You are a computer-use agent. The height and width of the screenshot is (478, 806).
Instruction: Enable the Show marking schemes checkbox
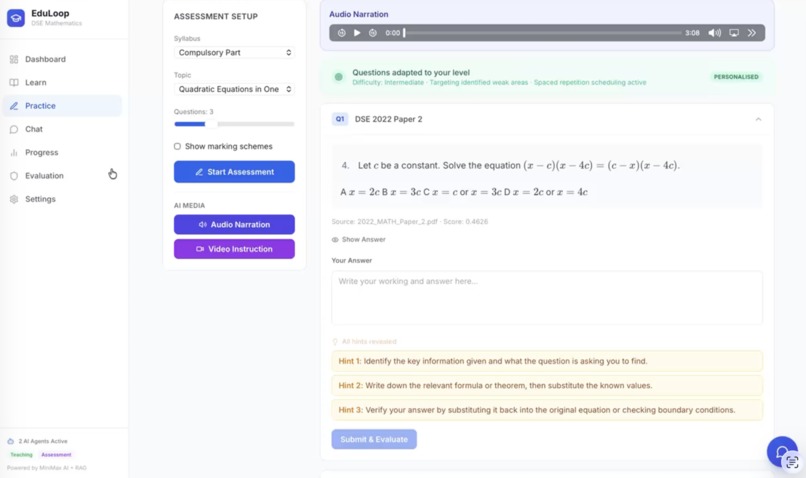tap(177, 146)
